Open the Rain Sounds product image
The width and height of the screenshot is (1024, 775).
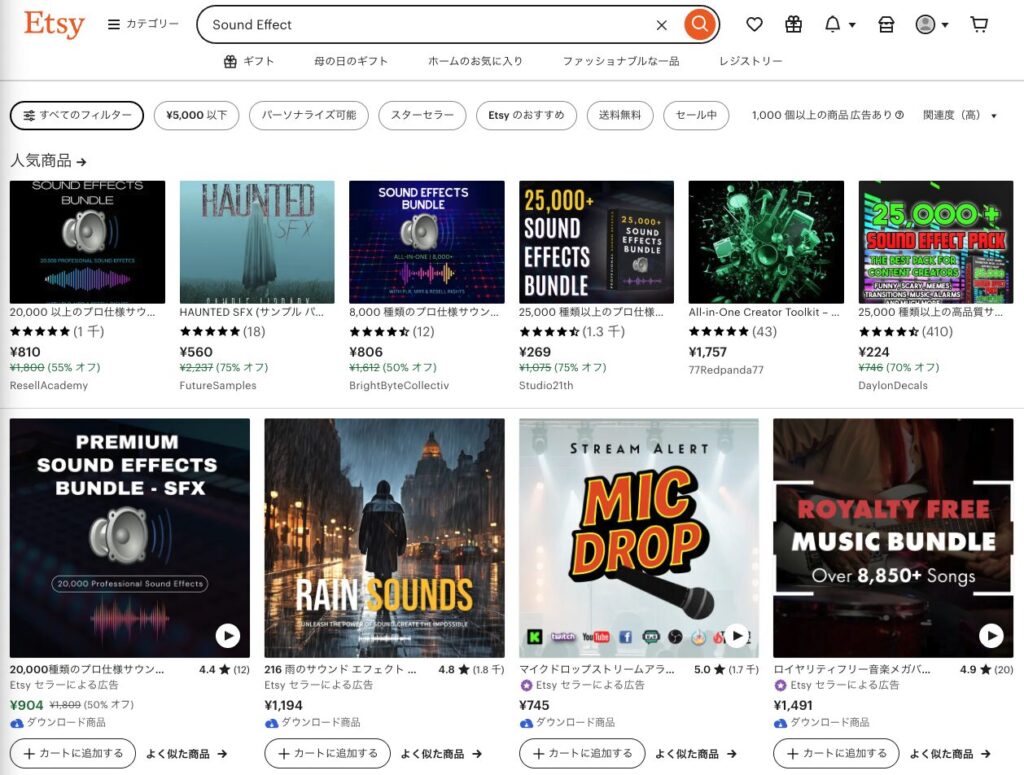tap(384, 538)
